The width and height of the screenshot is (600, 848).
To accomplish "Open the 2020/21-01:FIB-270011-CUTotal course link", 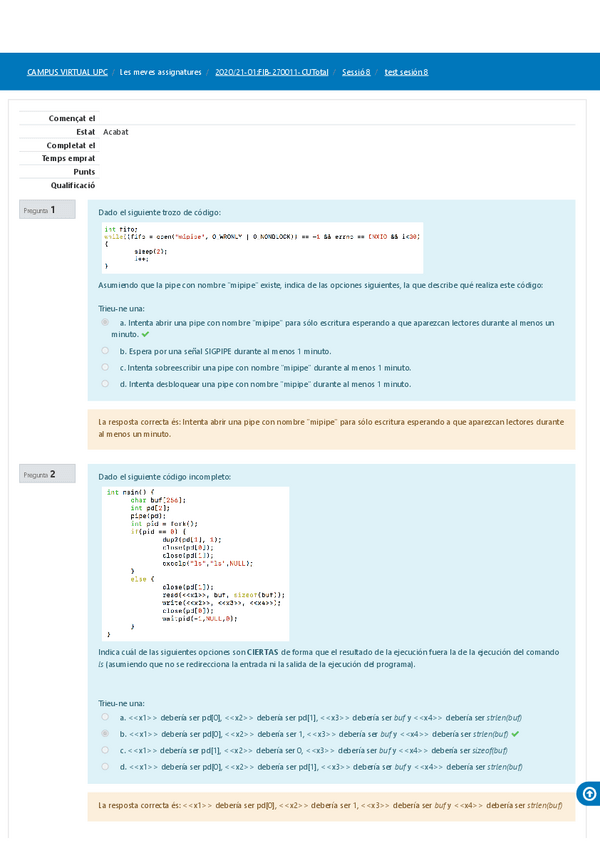I will (x=272, y=72).
